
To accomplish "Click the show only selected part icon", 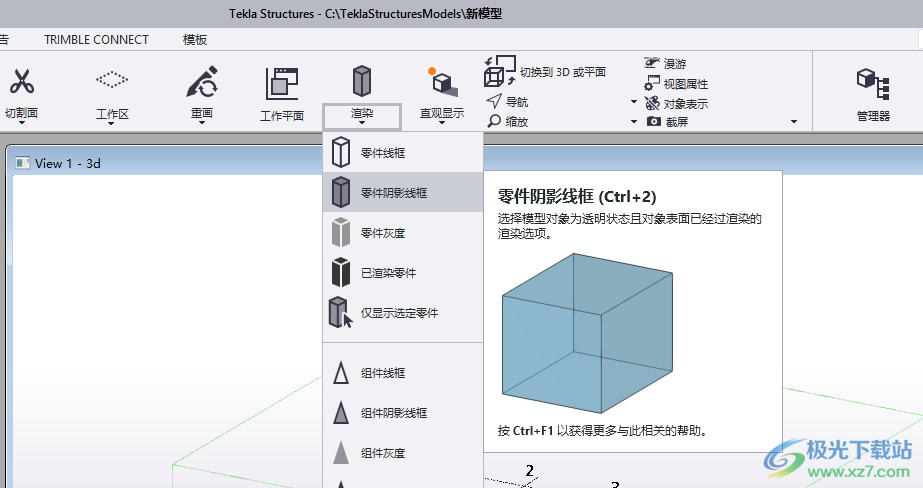I will [x=340, y=312].
